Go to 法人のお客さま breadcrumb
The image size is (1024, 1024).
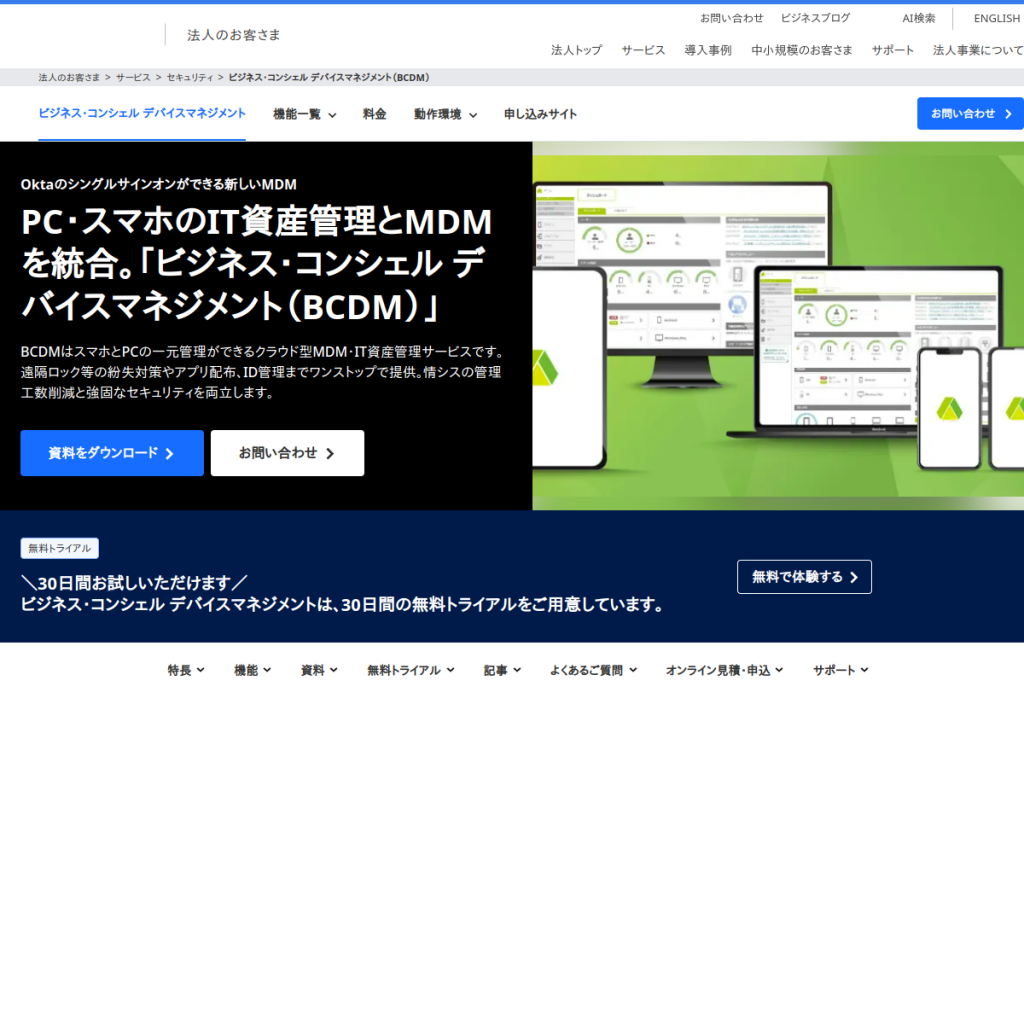point(69,78)
